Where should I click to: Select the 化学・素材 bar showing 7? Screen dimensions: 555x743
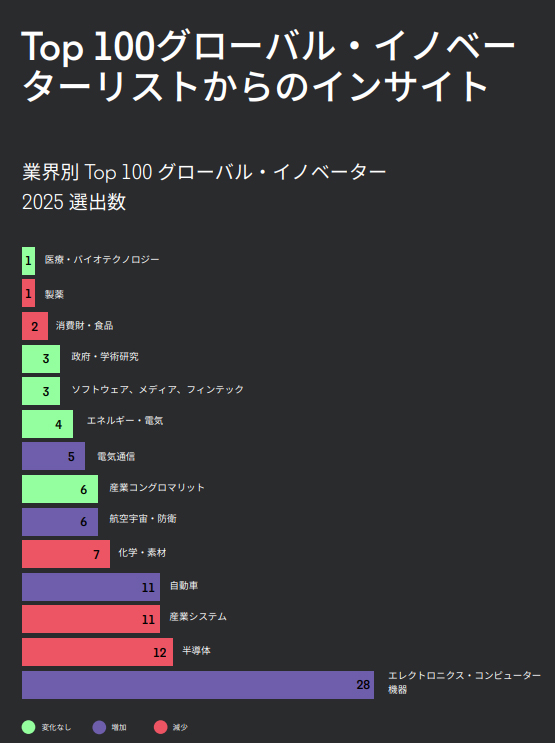tap(66, 554)
